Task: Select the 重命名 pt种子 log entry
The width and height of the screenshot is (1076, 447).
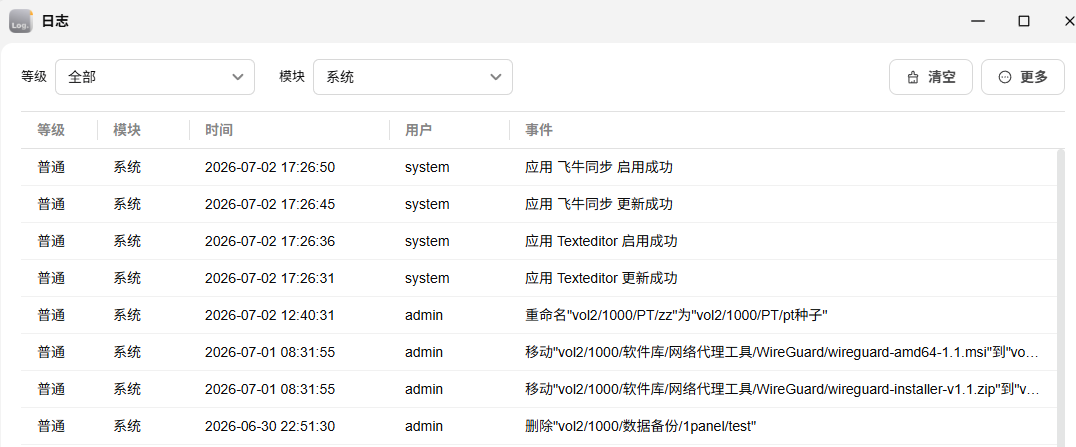Action: click(539, 315)
